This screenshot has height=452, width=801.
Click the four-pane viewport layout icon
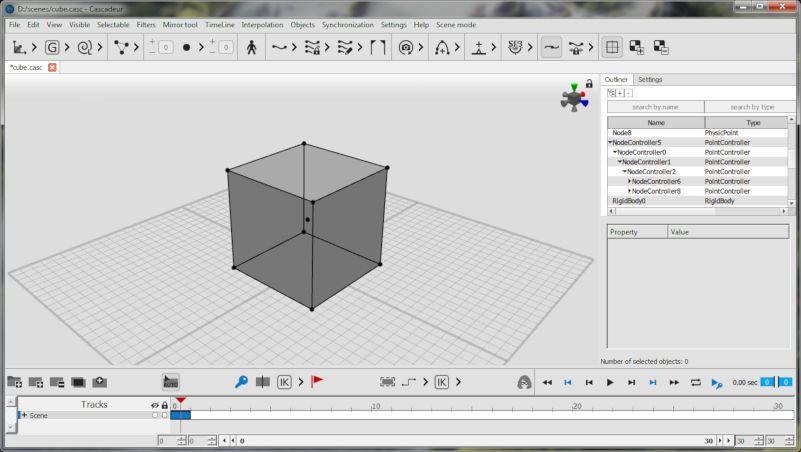[x=611, y=47]
